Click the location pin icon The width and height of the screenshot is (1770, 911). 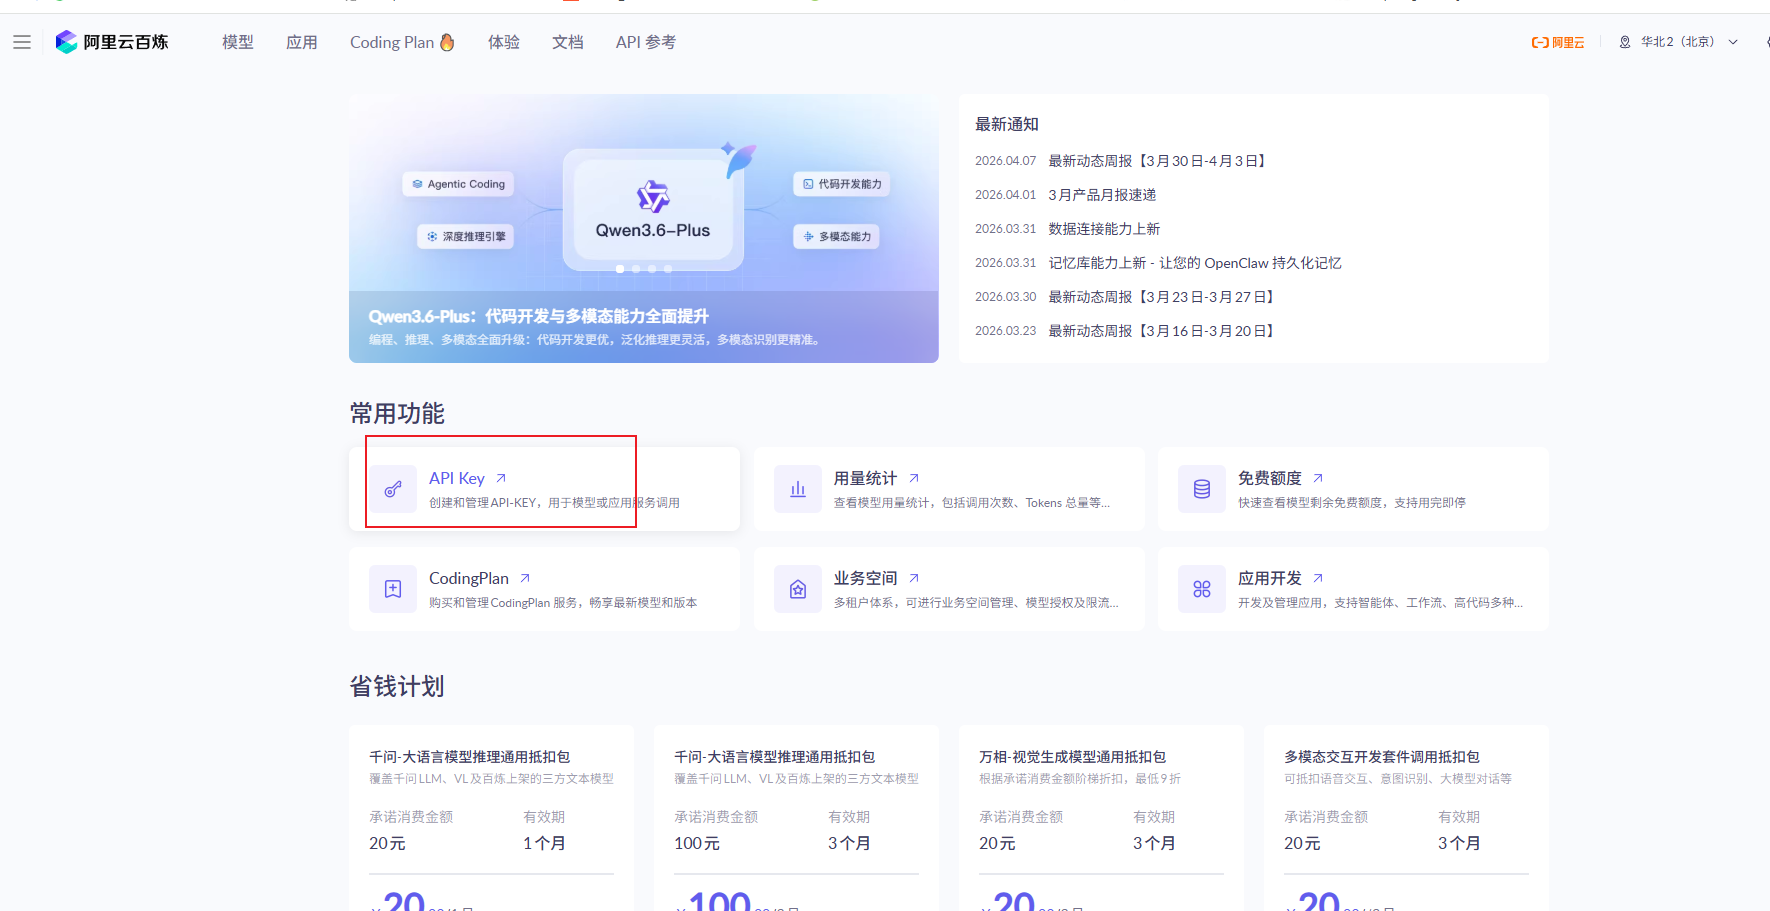coord(1625,42)
